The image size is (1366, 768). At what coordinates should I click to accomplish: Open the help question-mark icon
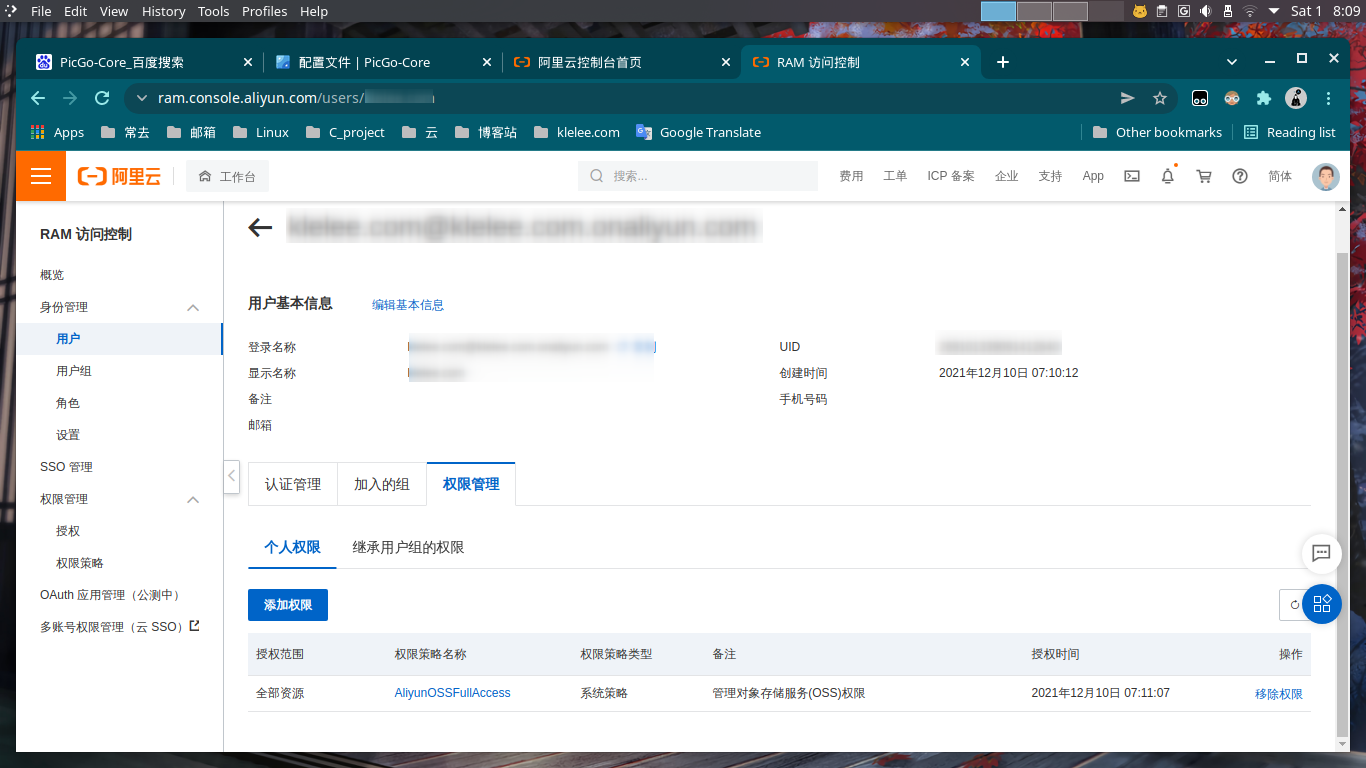(x=1240, y=176)
